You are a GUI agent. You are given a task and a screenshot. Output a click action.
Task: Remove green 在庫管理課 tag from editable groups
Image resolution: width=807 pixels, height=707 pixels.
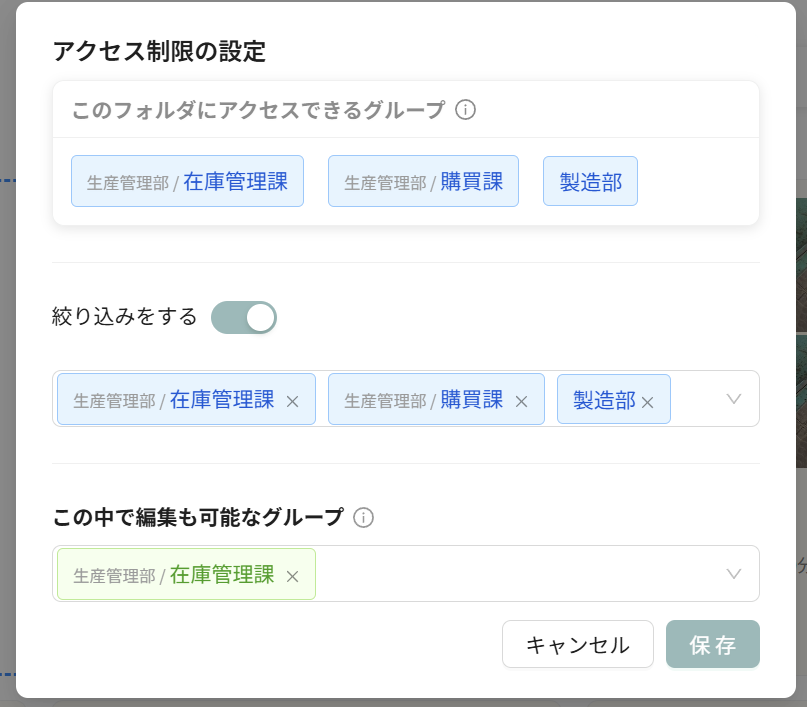(292, 576)
